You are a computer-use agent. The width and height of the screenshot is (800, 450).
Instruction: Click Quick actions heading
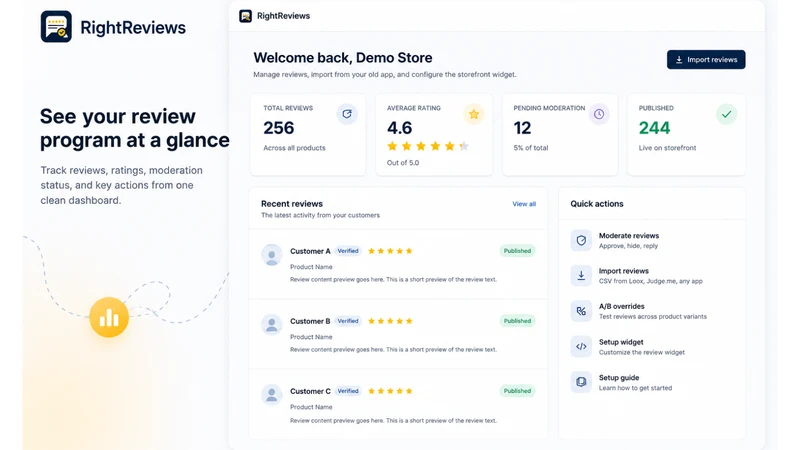point(597,204)
